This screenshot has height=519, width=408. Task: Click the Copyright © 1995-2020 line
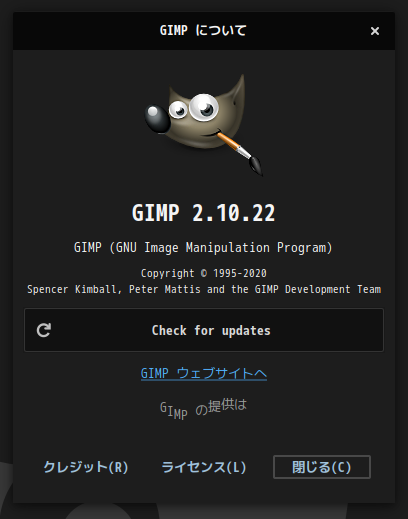pos(204,273)
